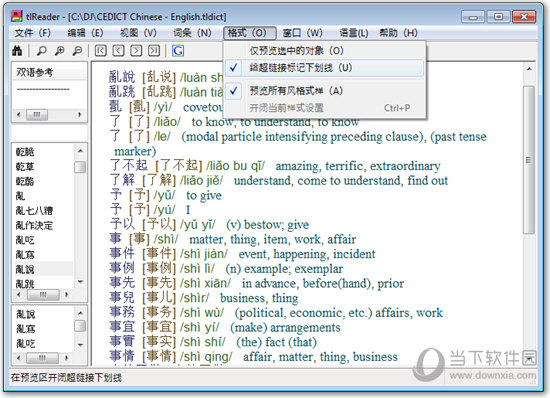The image size is (550, 398).
Task: Click 双语参考 panel horizontal scroll right arrow
Action: pyautogui.click(x=80, y=115)
